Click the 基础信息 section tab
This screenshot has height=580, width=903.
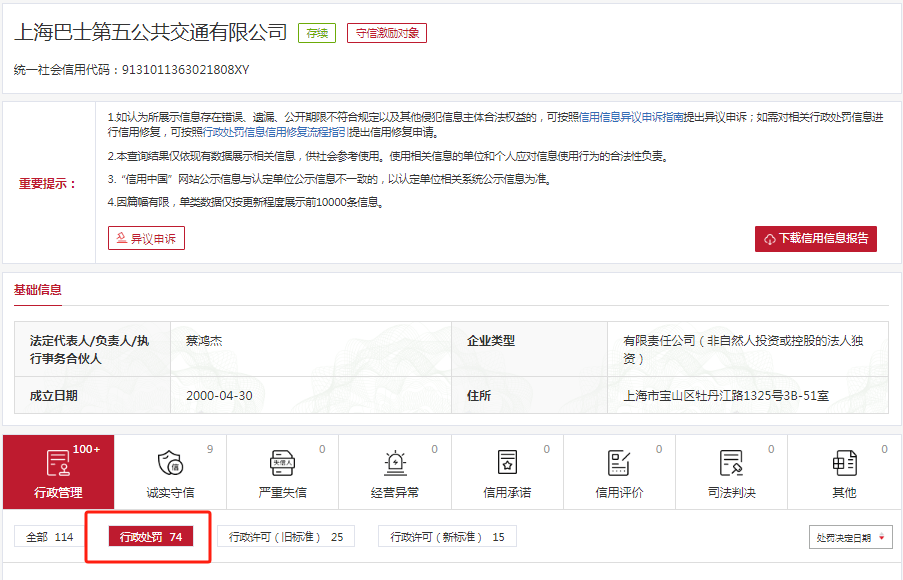37,290
